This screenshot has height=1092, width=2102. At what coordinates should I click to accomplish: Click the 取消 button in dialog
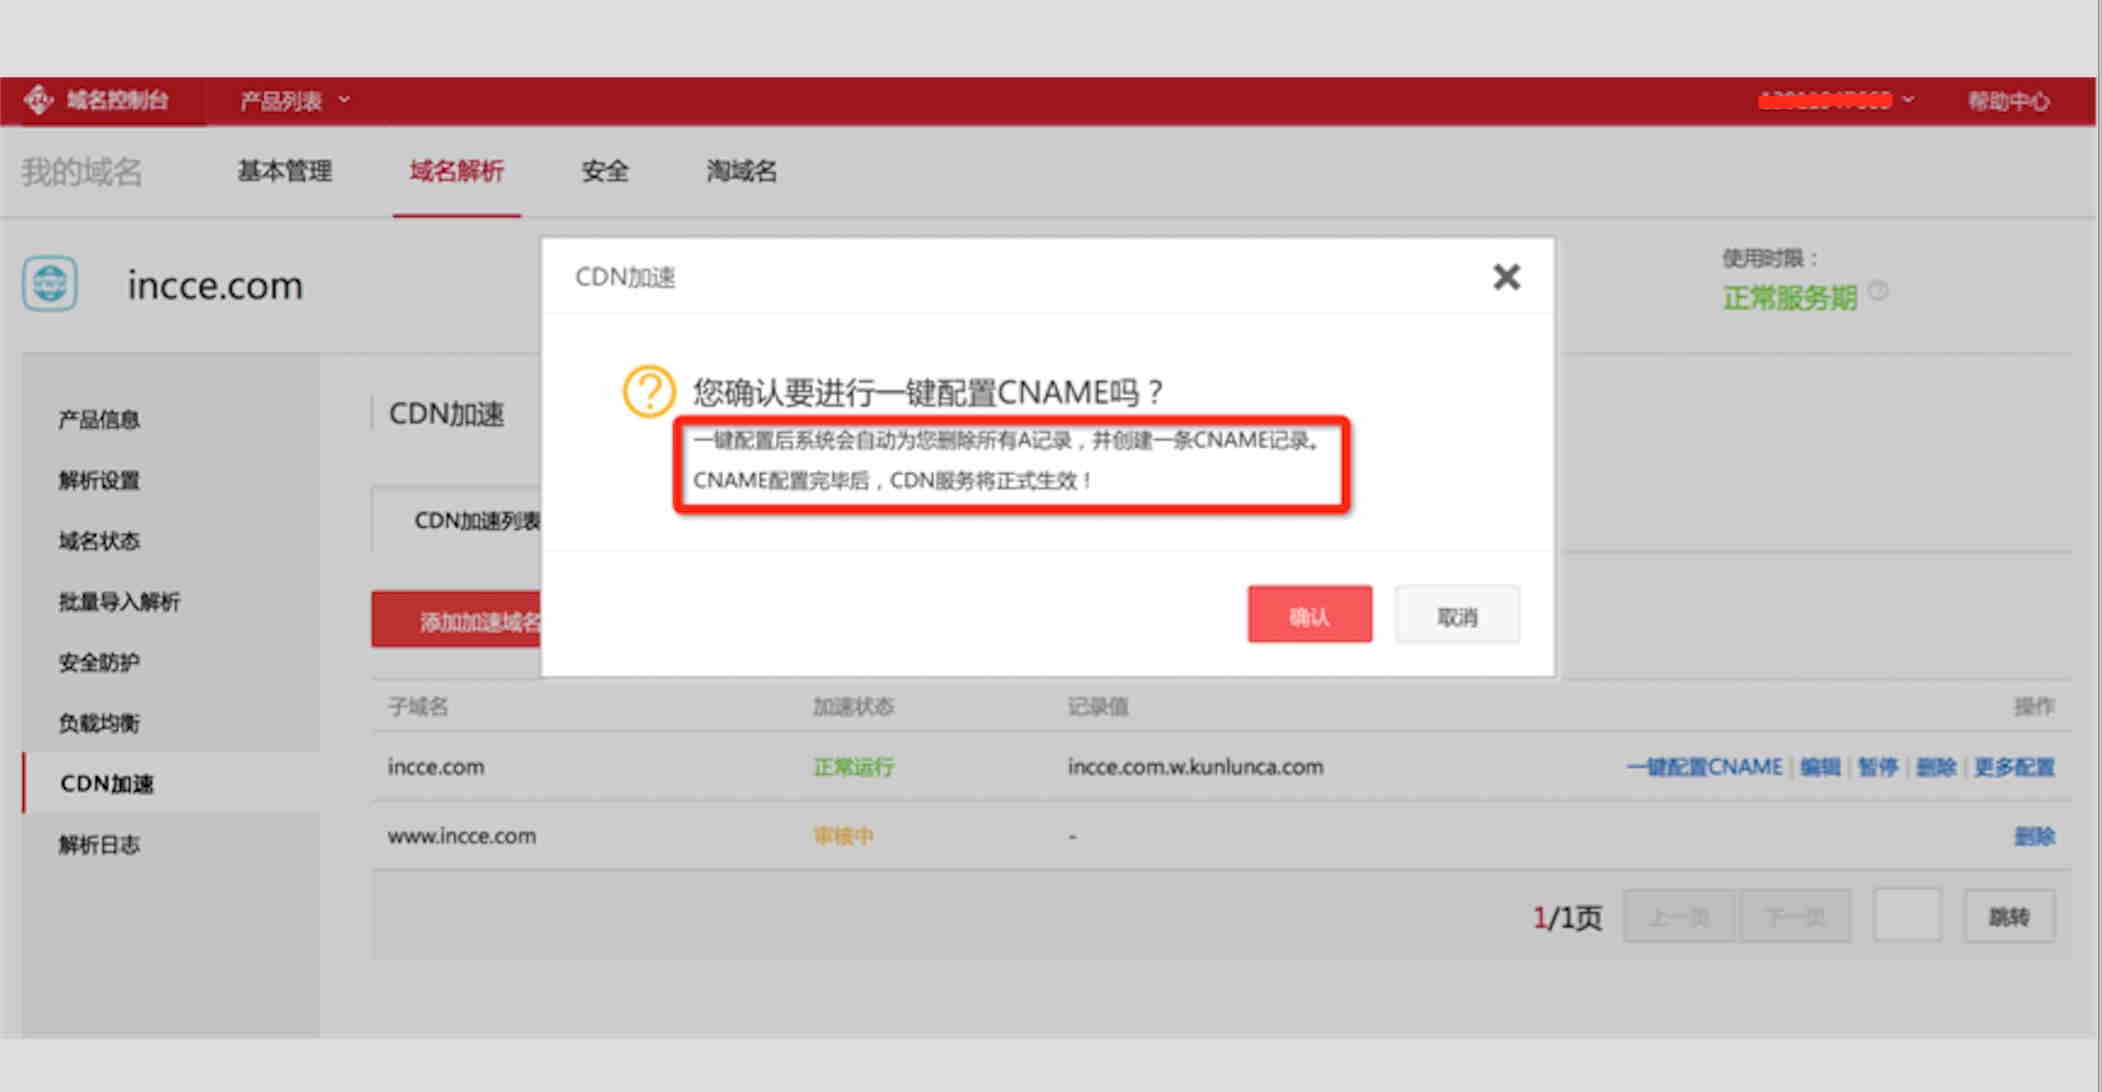coord(1457,615)
